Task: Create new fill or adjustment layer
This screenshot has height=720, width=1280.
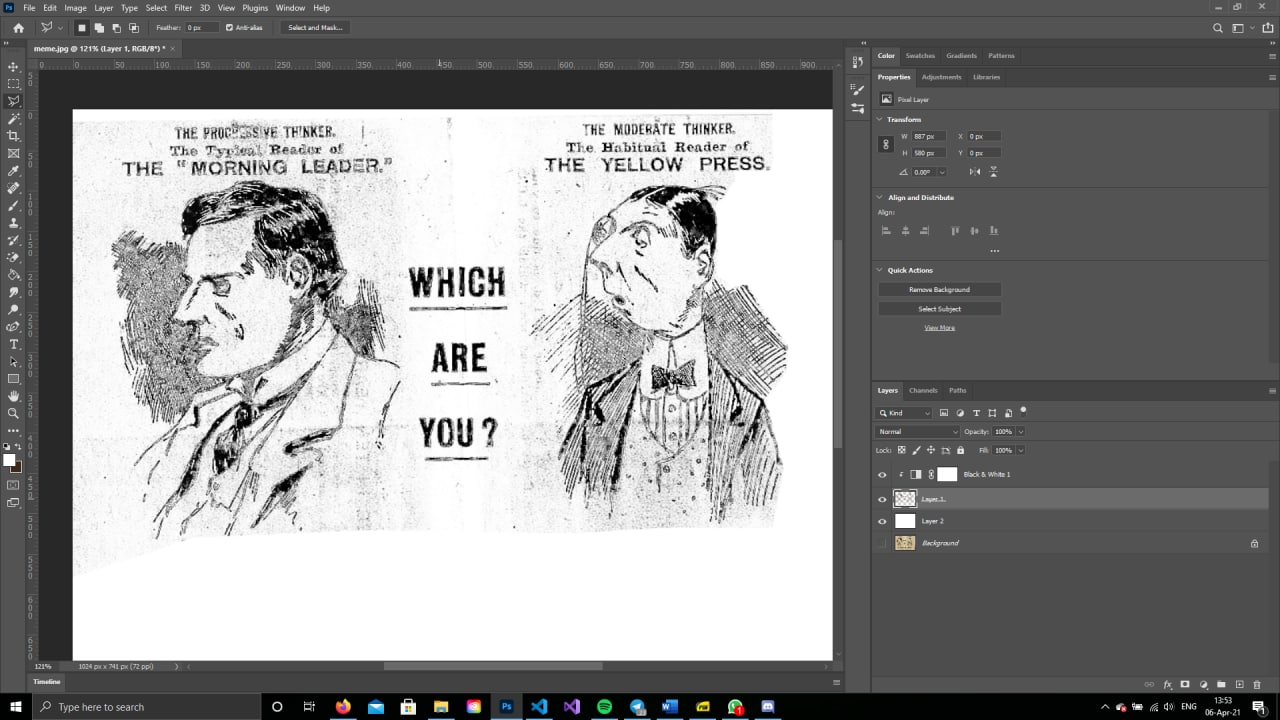Action: [x=1204, y=684]
